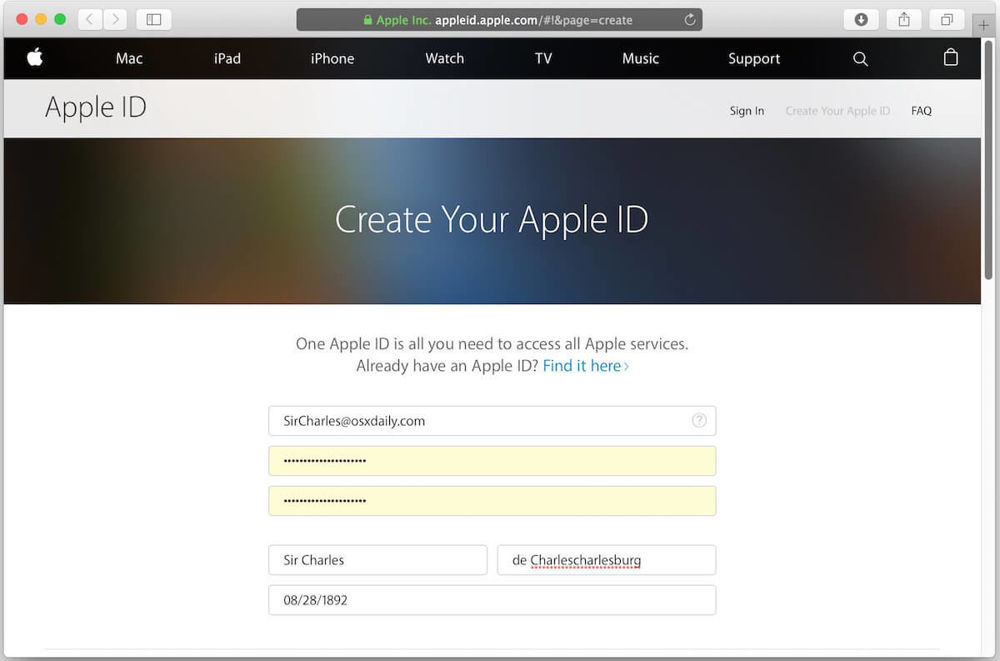The width and height of the screenshot is (1000, 661).
Task: Open the iPad menu item
Action: click(227, 59)
